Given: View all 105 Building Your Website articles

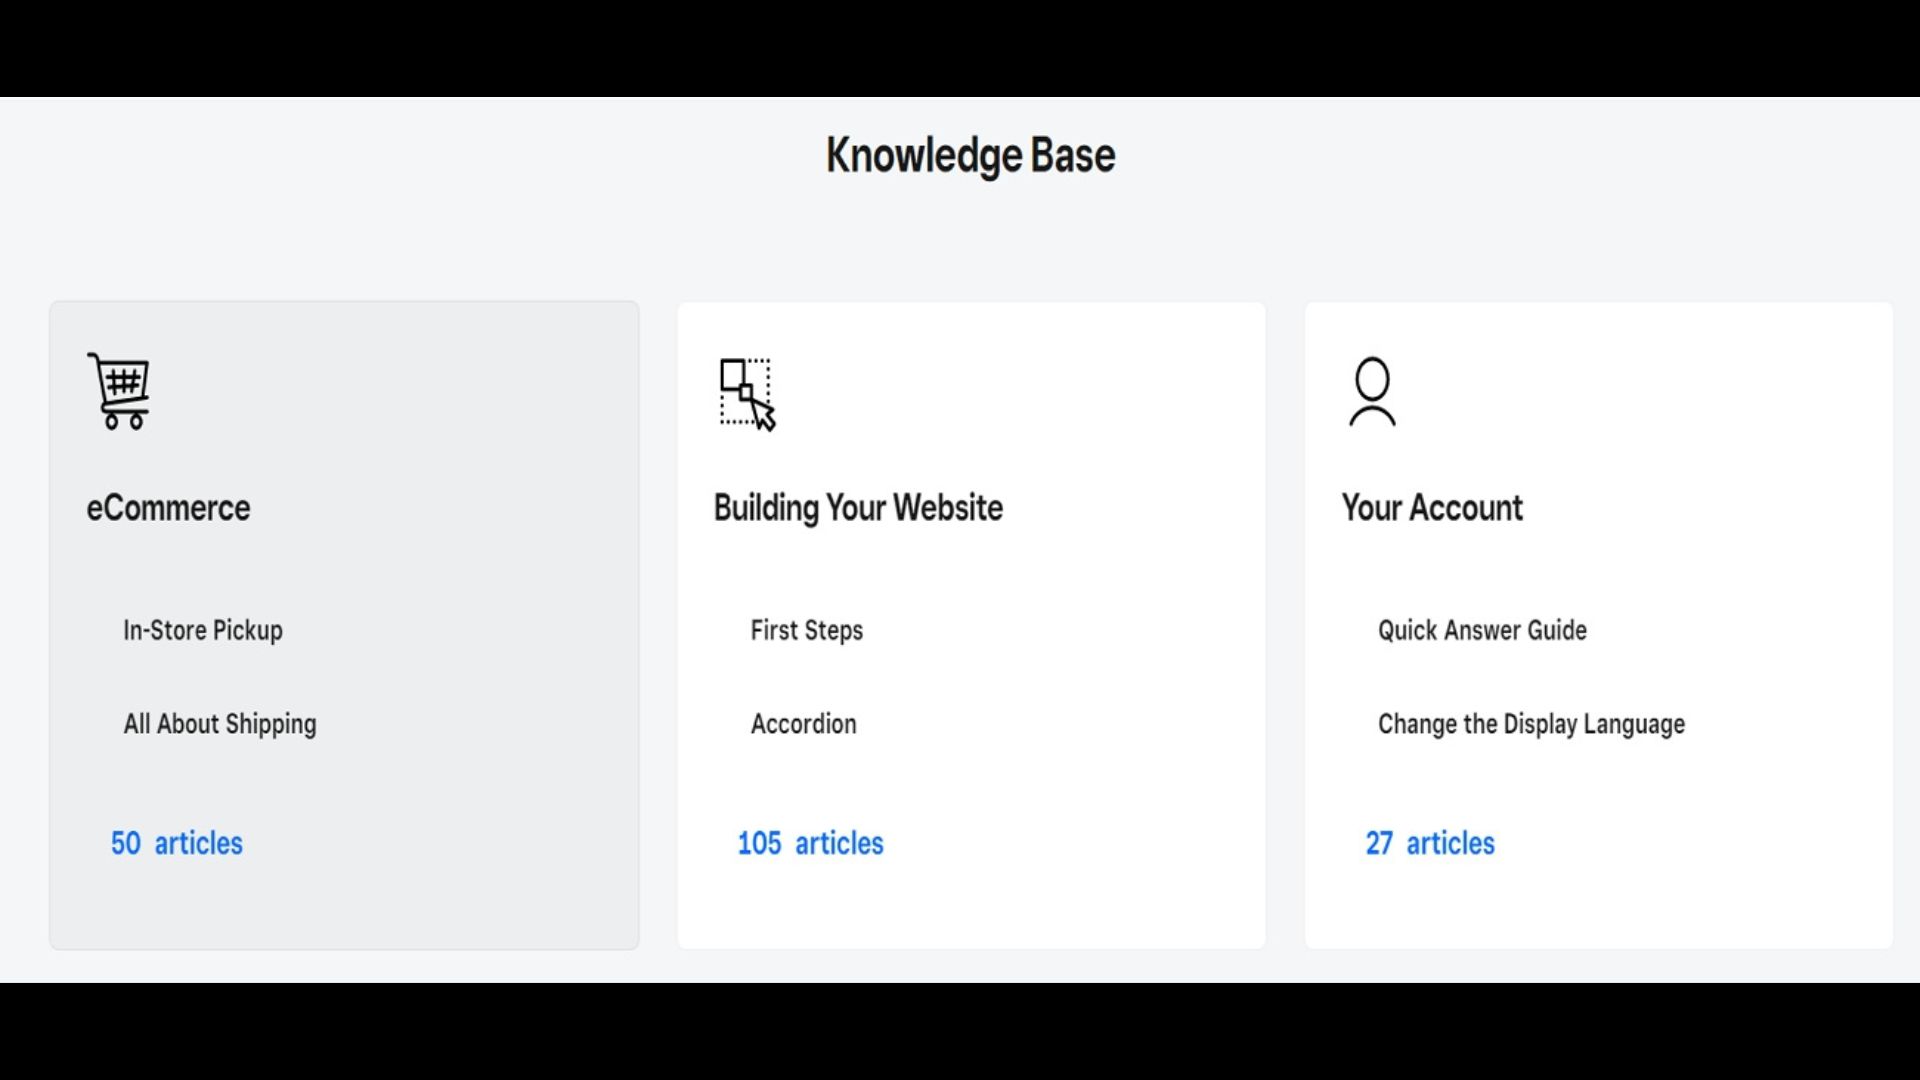Looking at the screenshot, I should [x=810, y=843].
